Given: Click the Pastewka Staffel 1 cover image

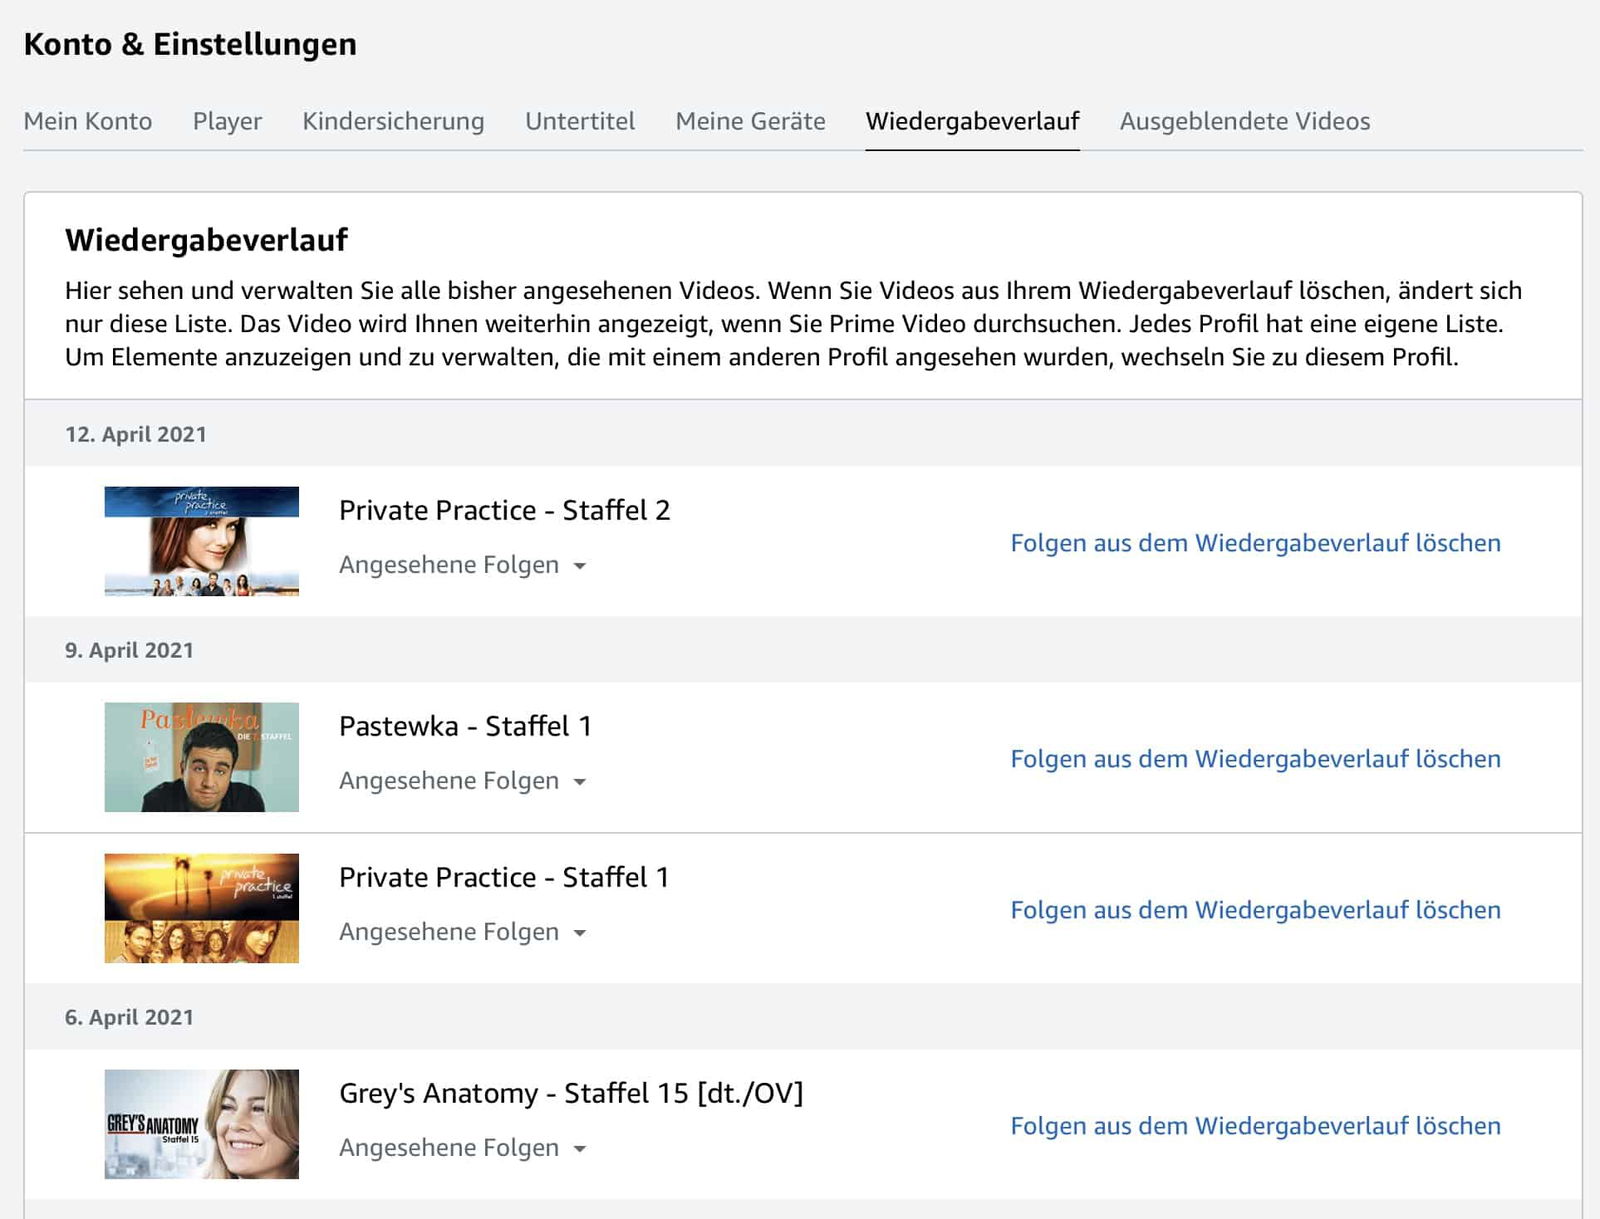Looking at the screenshot, I should click(x=201, y=757).
